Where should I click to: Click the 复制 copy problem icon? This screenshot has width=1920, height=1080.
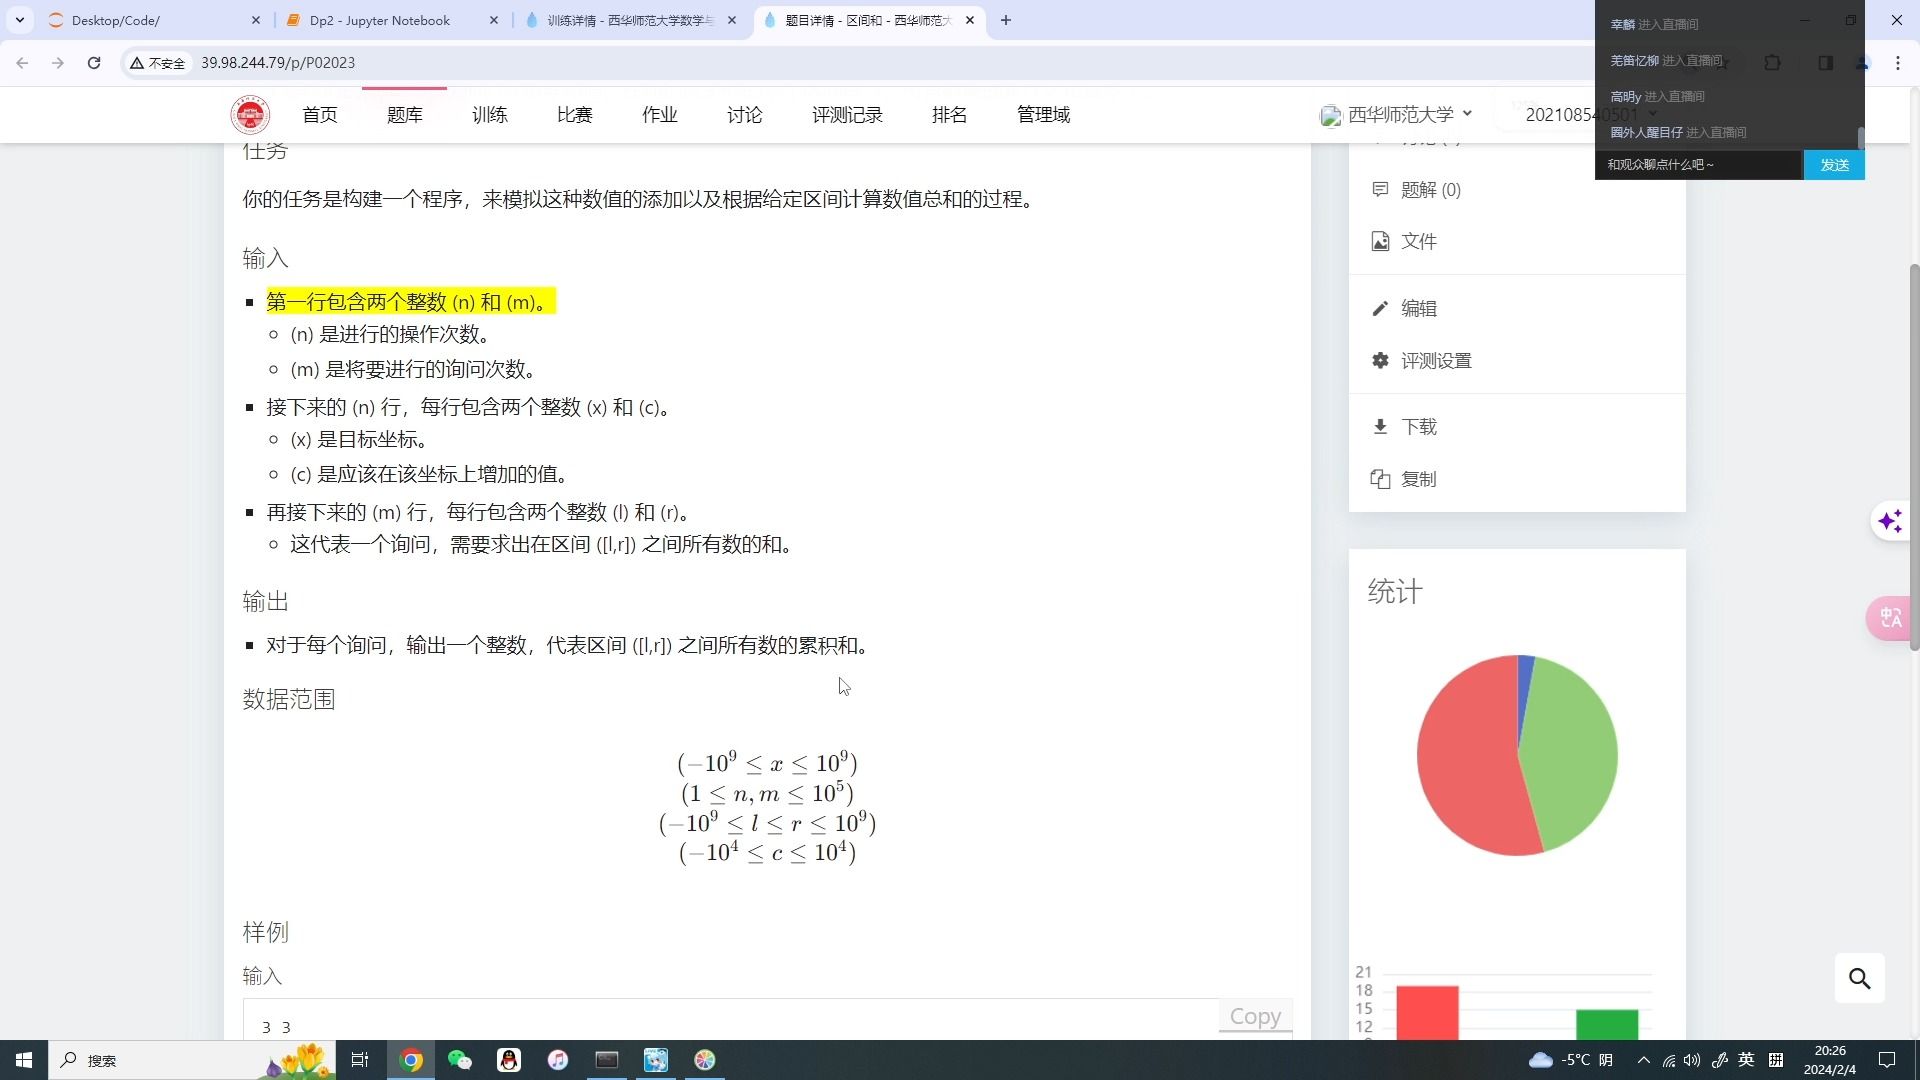[x=1381, y=479]
